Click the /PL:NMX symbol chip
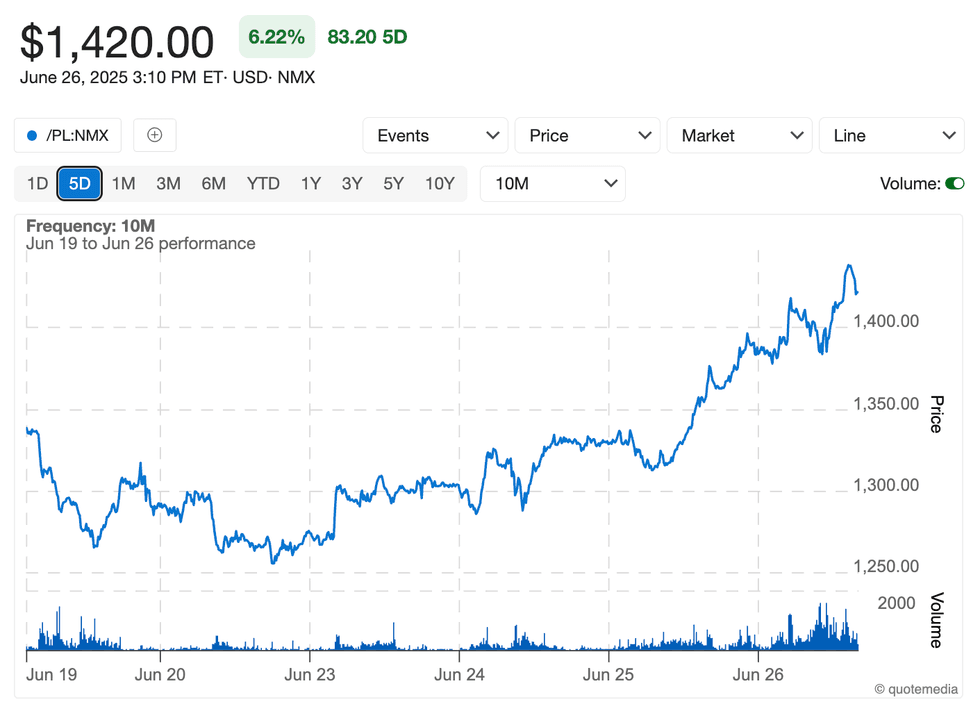 tap(68, 135)
